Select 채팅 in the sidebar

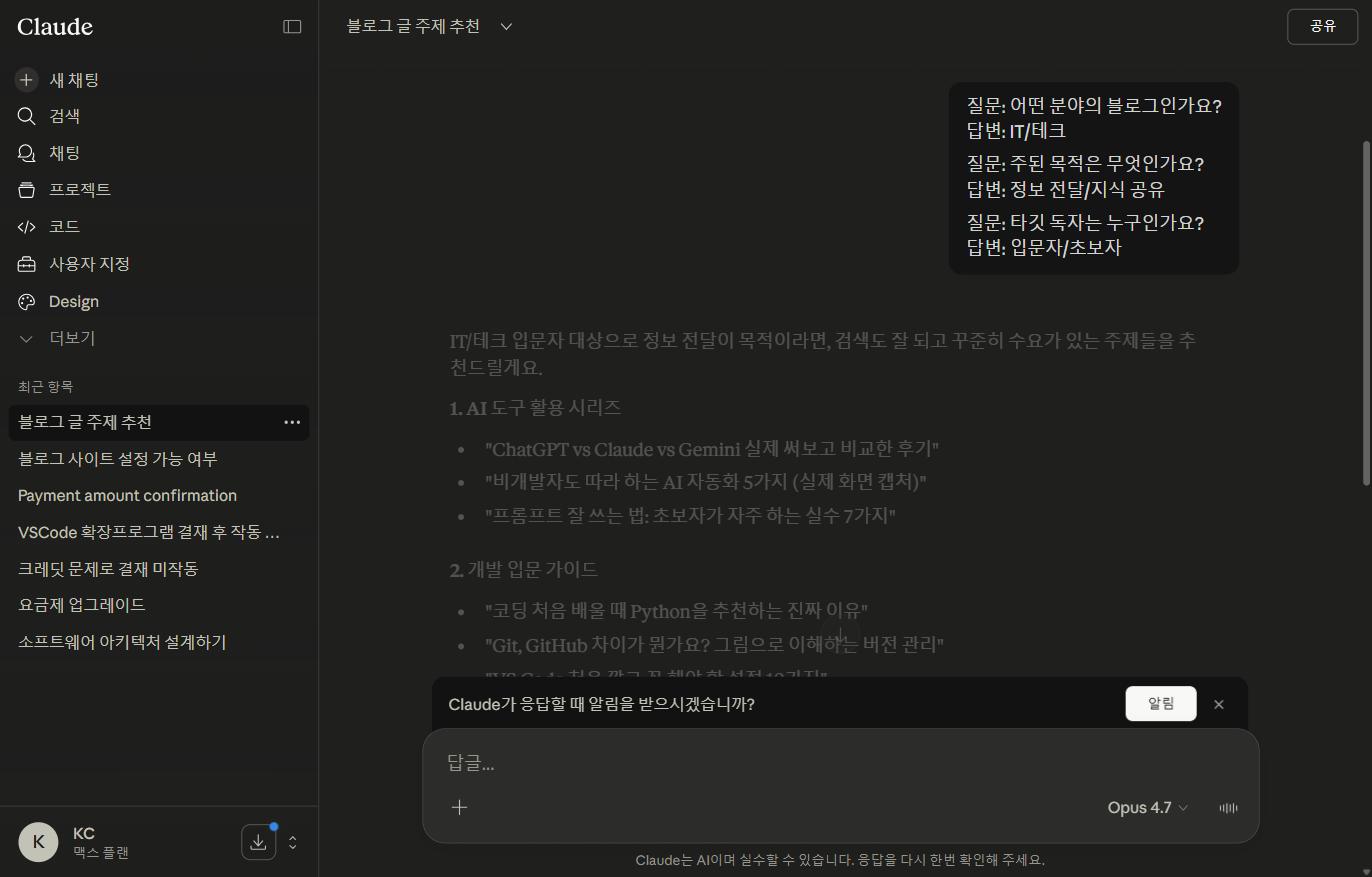[x=160, y=153]
